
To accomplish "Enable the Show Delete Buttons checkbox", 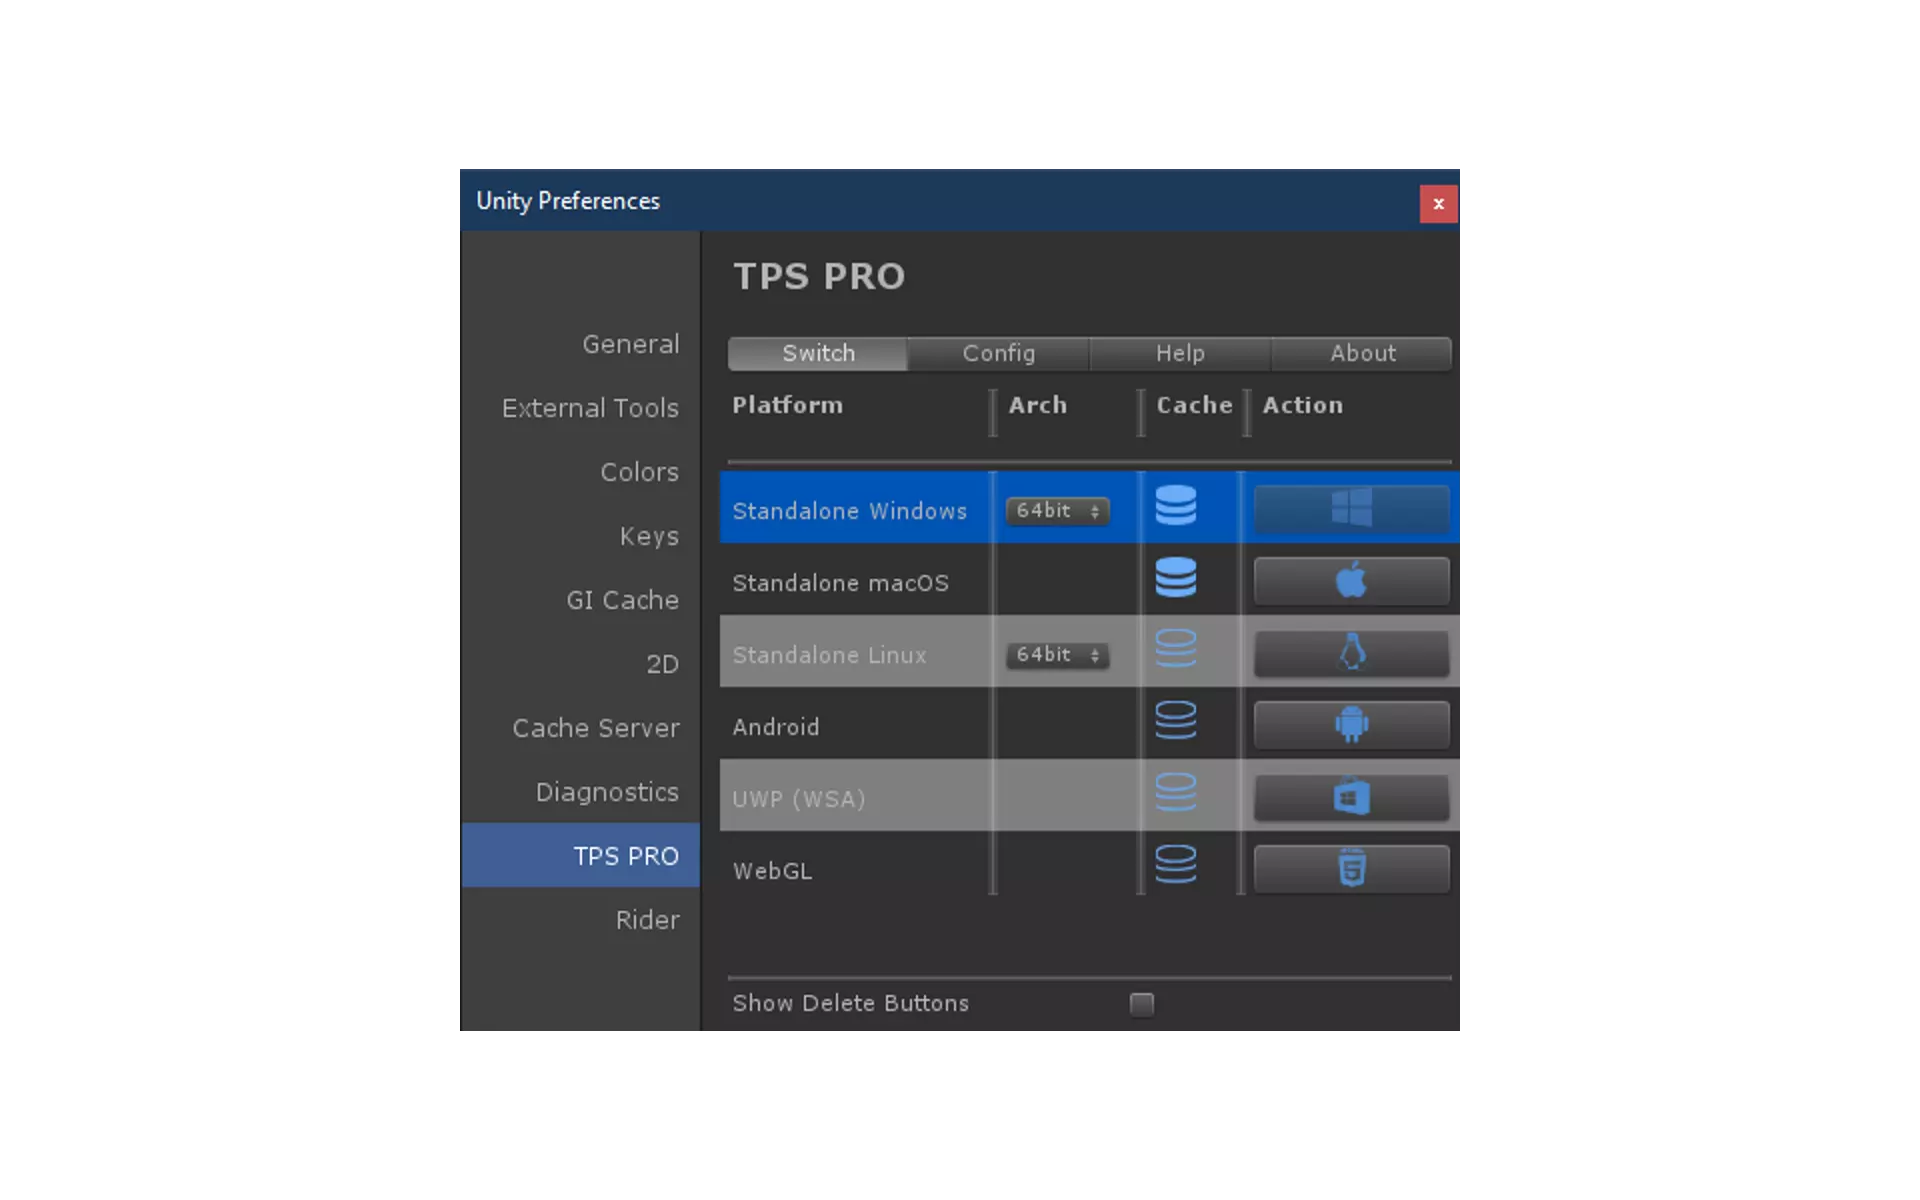I will coord(1141,1004).
